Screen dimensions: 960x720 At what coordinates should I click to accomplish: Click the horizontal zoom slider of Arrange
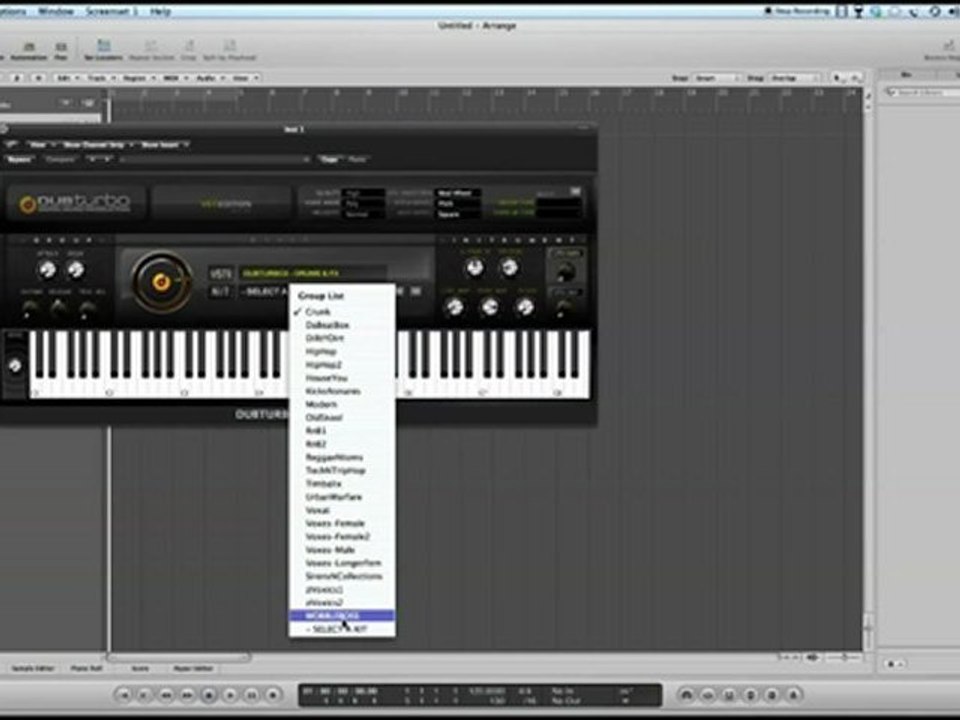click(x=844, y=657)
